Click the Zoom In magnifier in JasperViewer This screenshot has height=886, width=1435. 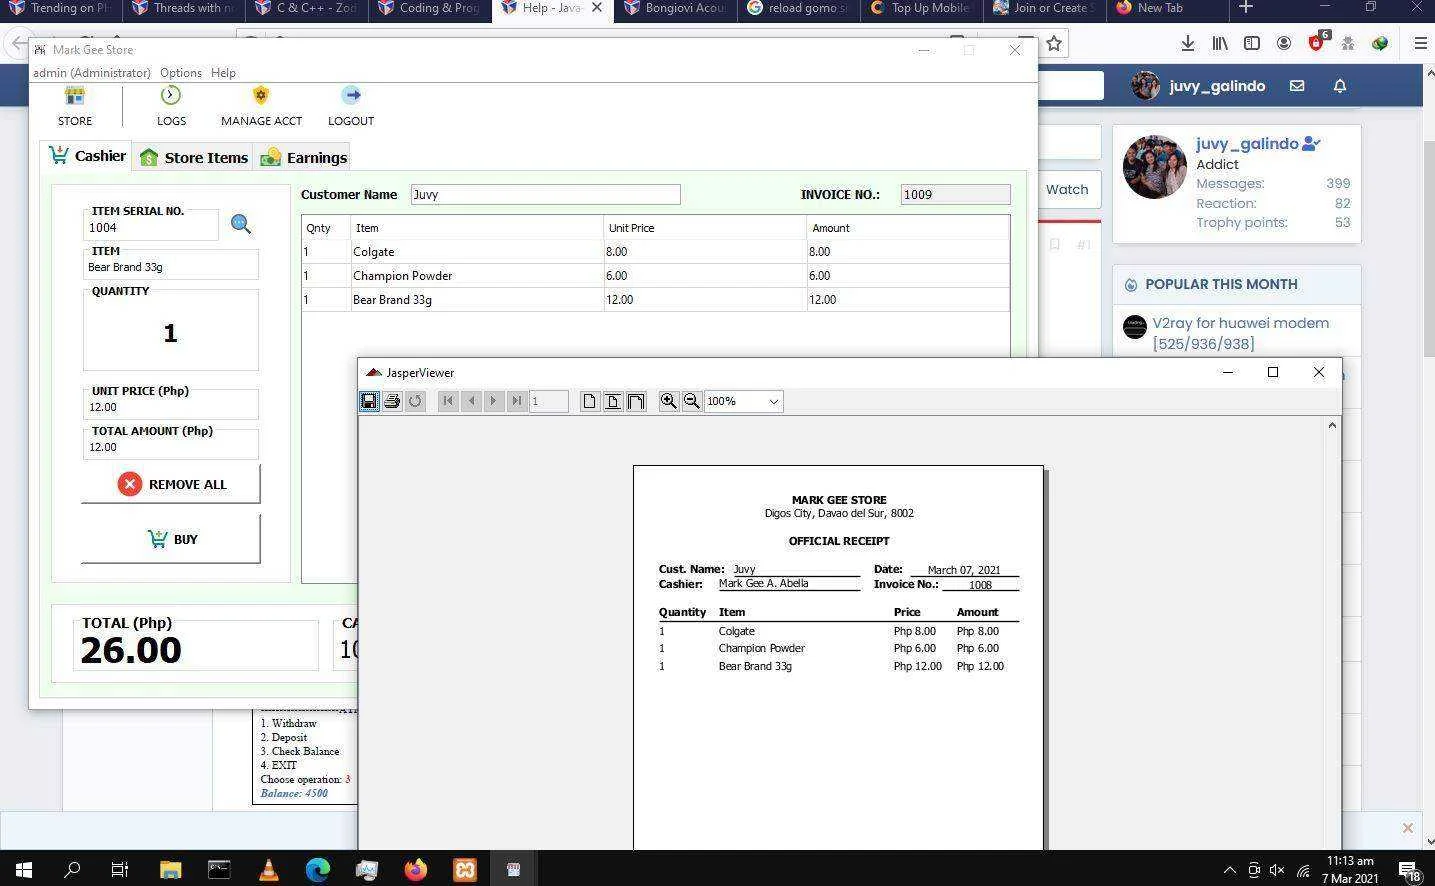click(668, 401)
